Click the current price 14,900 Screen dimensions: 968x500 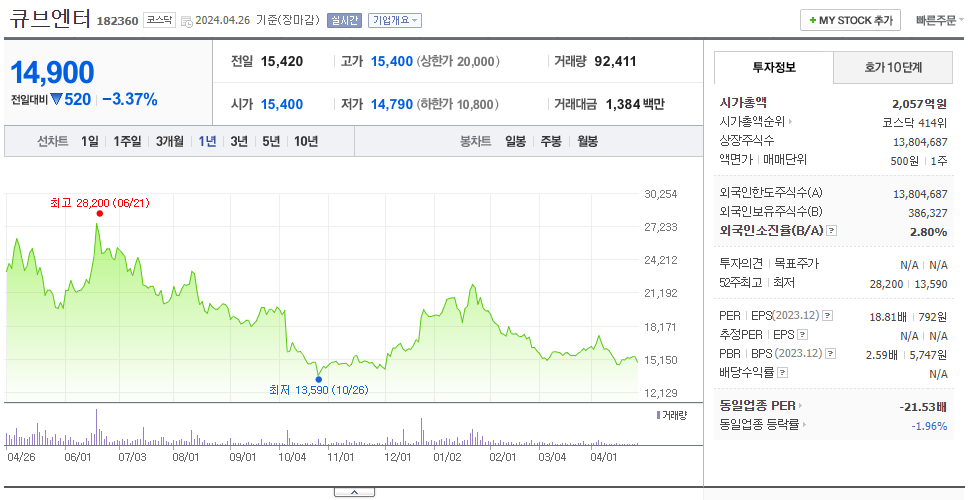(x=52, y=73)
